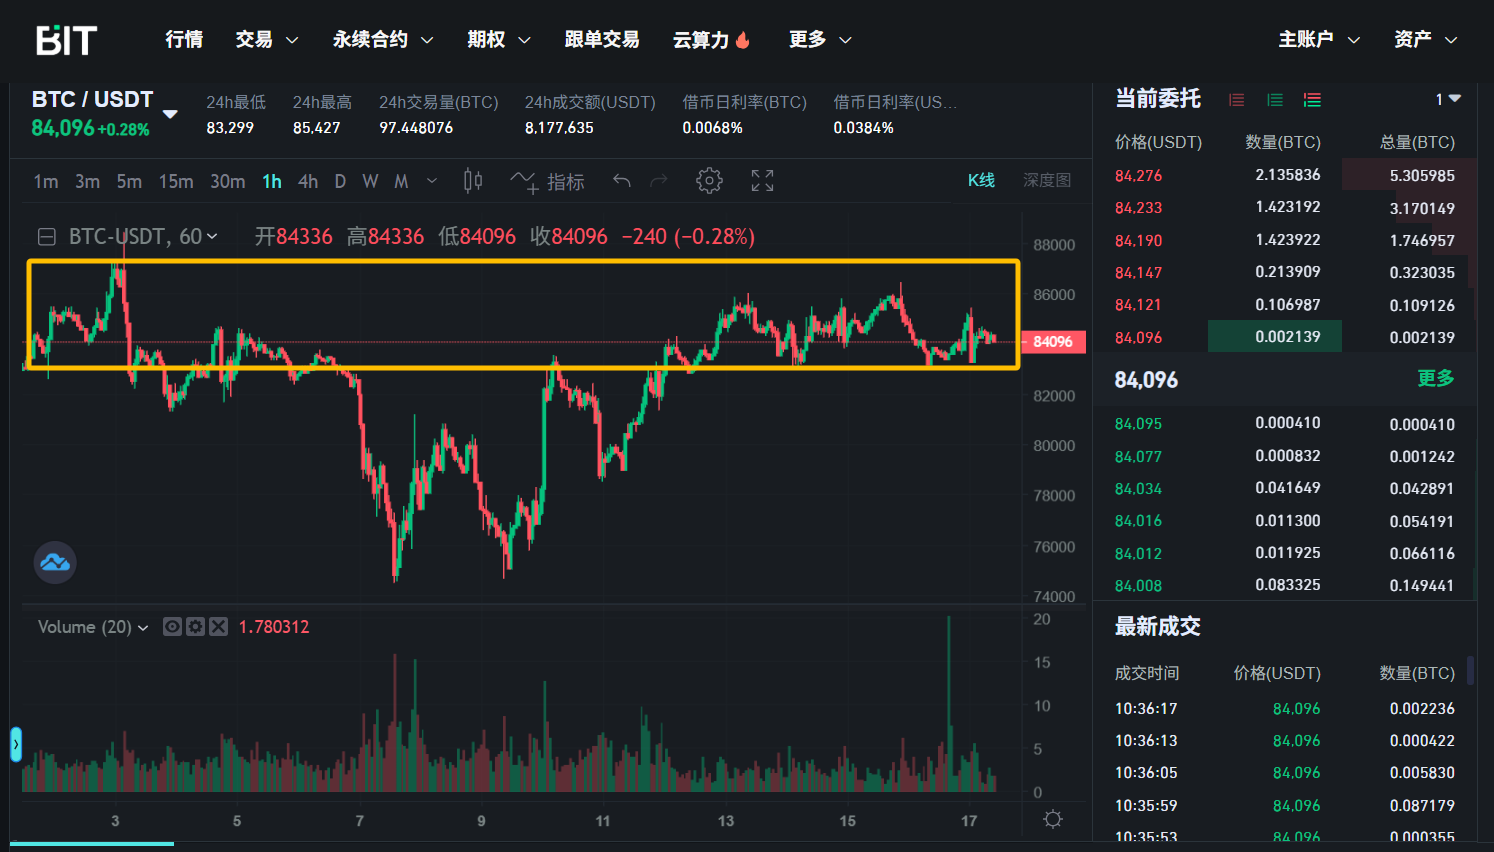Show only buy orders in order book

[1275, 100]
